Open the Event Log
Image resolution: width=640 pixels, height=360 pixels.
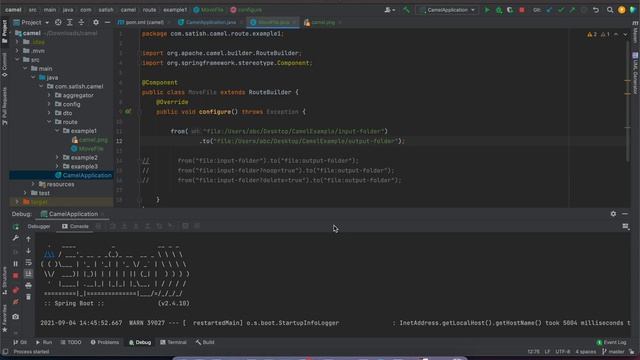tap(611, 342)
